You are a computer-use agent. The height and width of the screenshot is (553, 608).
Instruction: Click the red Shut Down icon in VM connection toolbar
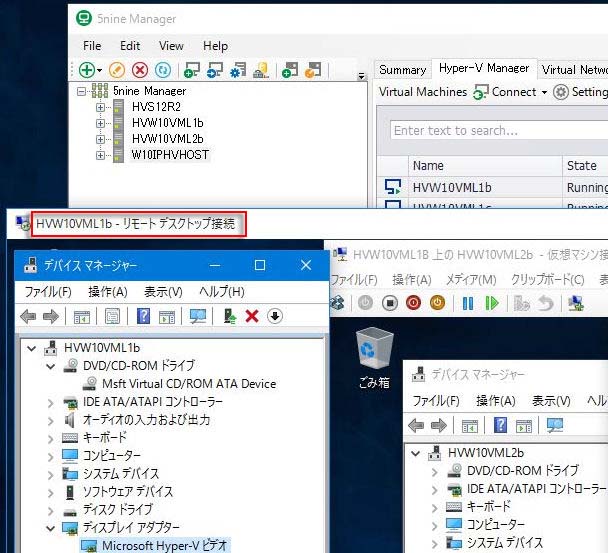click(413, 303)
